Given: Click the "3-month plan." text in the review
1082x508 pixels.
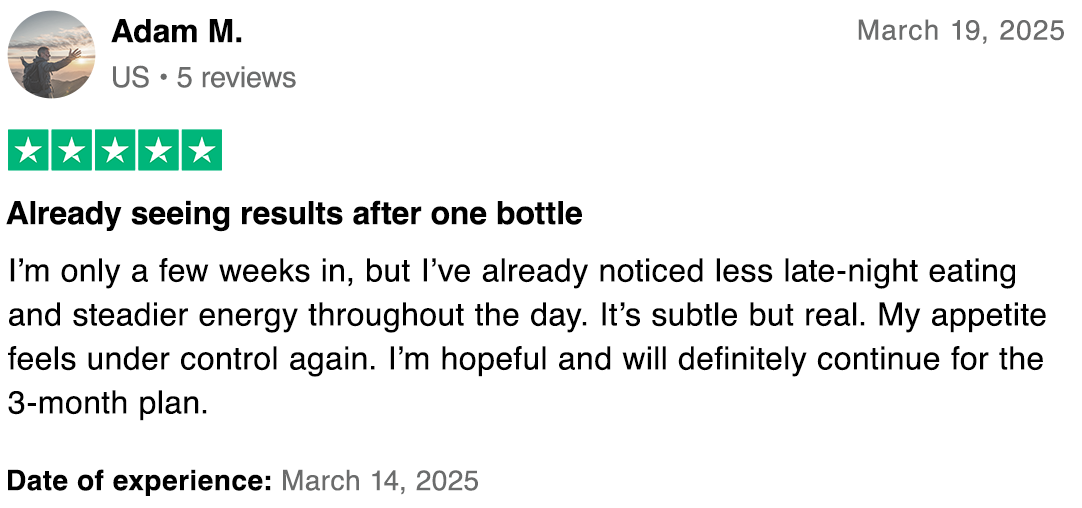Looking at the screenshot, I should 107,402.
